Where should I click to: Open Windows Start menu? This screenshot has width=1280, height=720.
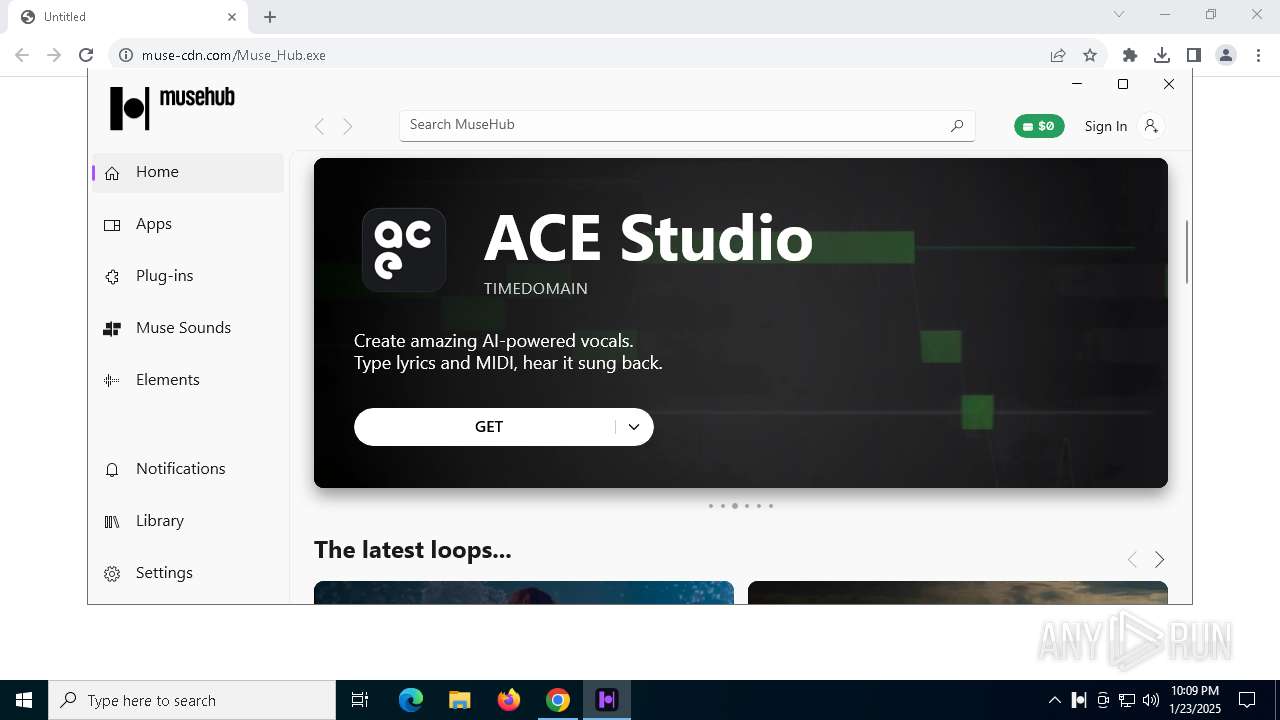[x=24, y=700]
